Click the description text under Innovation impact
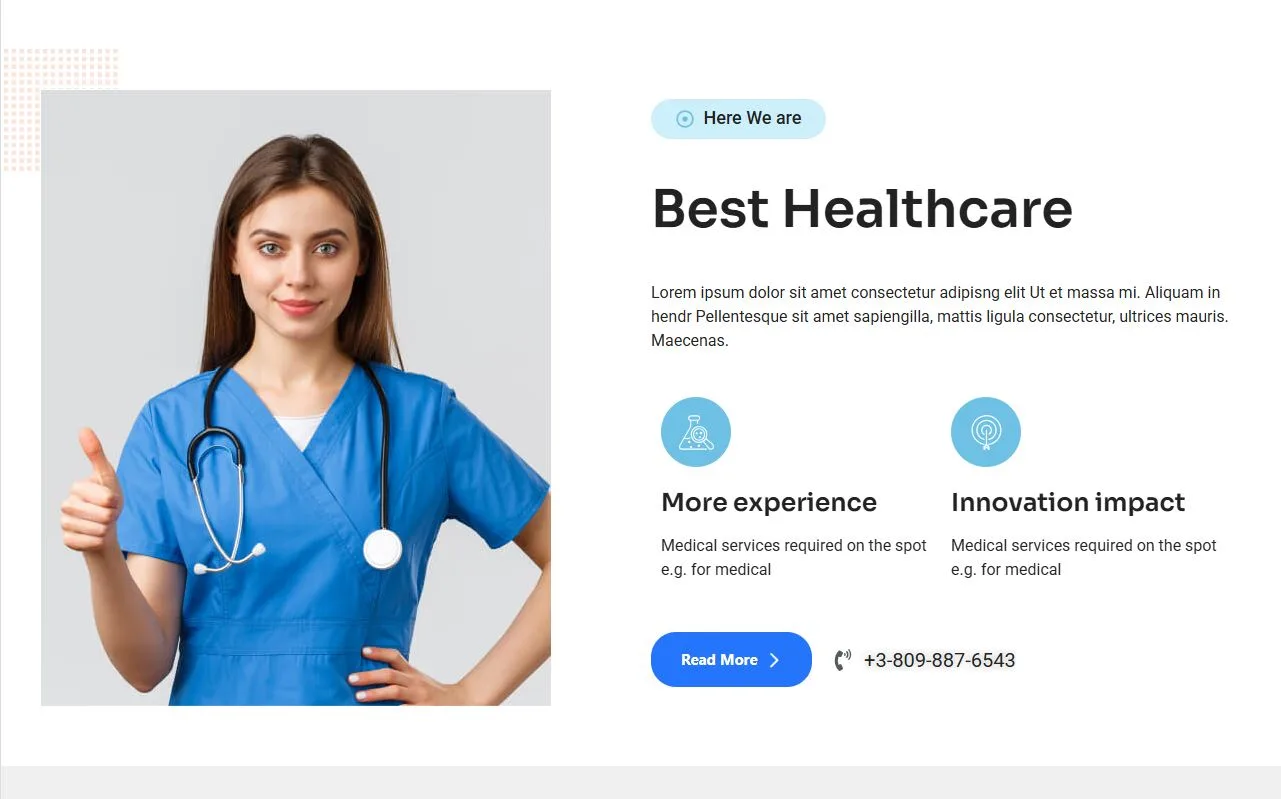The image size is (1281, 799). point(1084,558)
